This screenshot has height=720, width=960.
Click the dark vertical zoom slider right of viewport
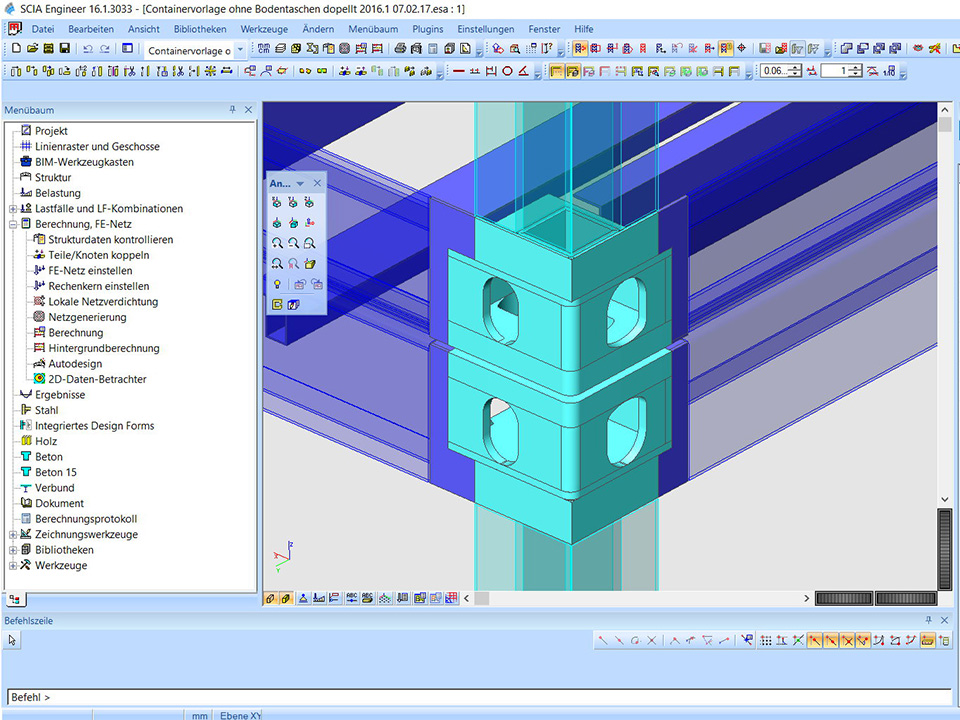tap(944, 550)
